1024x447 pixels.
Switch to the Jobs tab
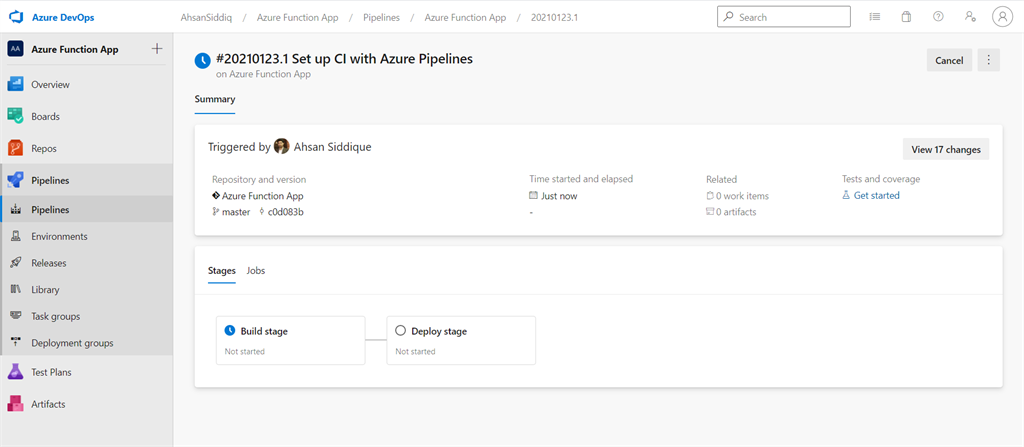[256, 271]
